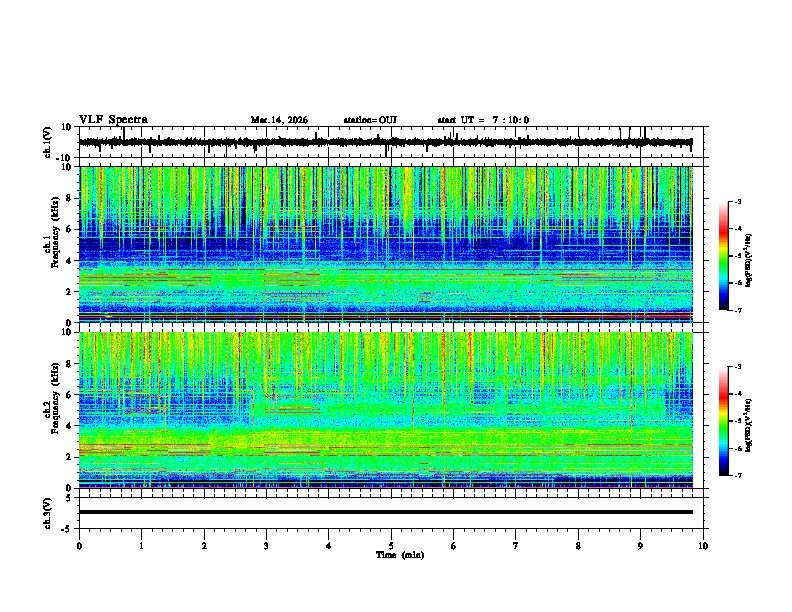Click the ch.1 spectrogram color scale bar
The image size is (792, 612).
click(723, 256)
